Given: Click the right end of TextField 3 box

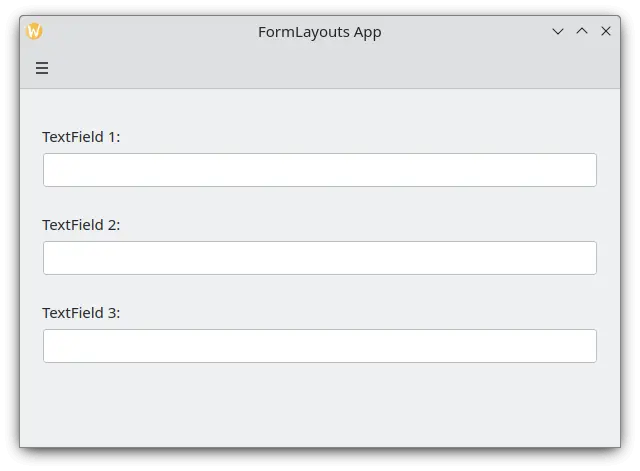Looking at the screenshot, I should tap(586, 346).
